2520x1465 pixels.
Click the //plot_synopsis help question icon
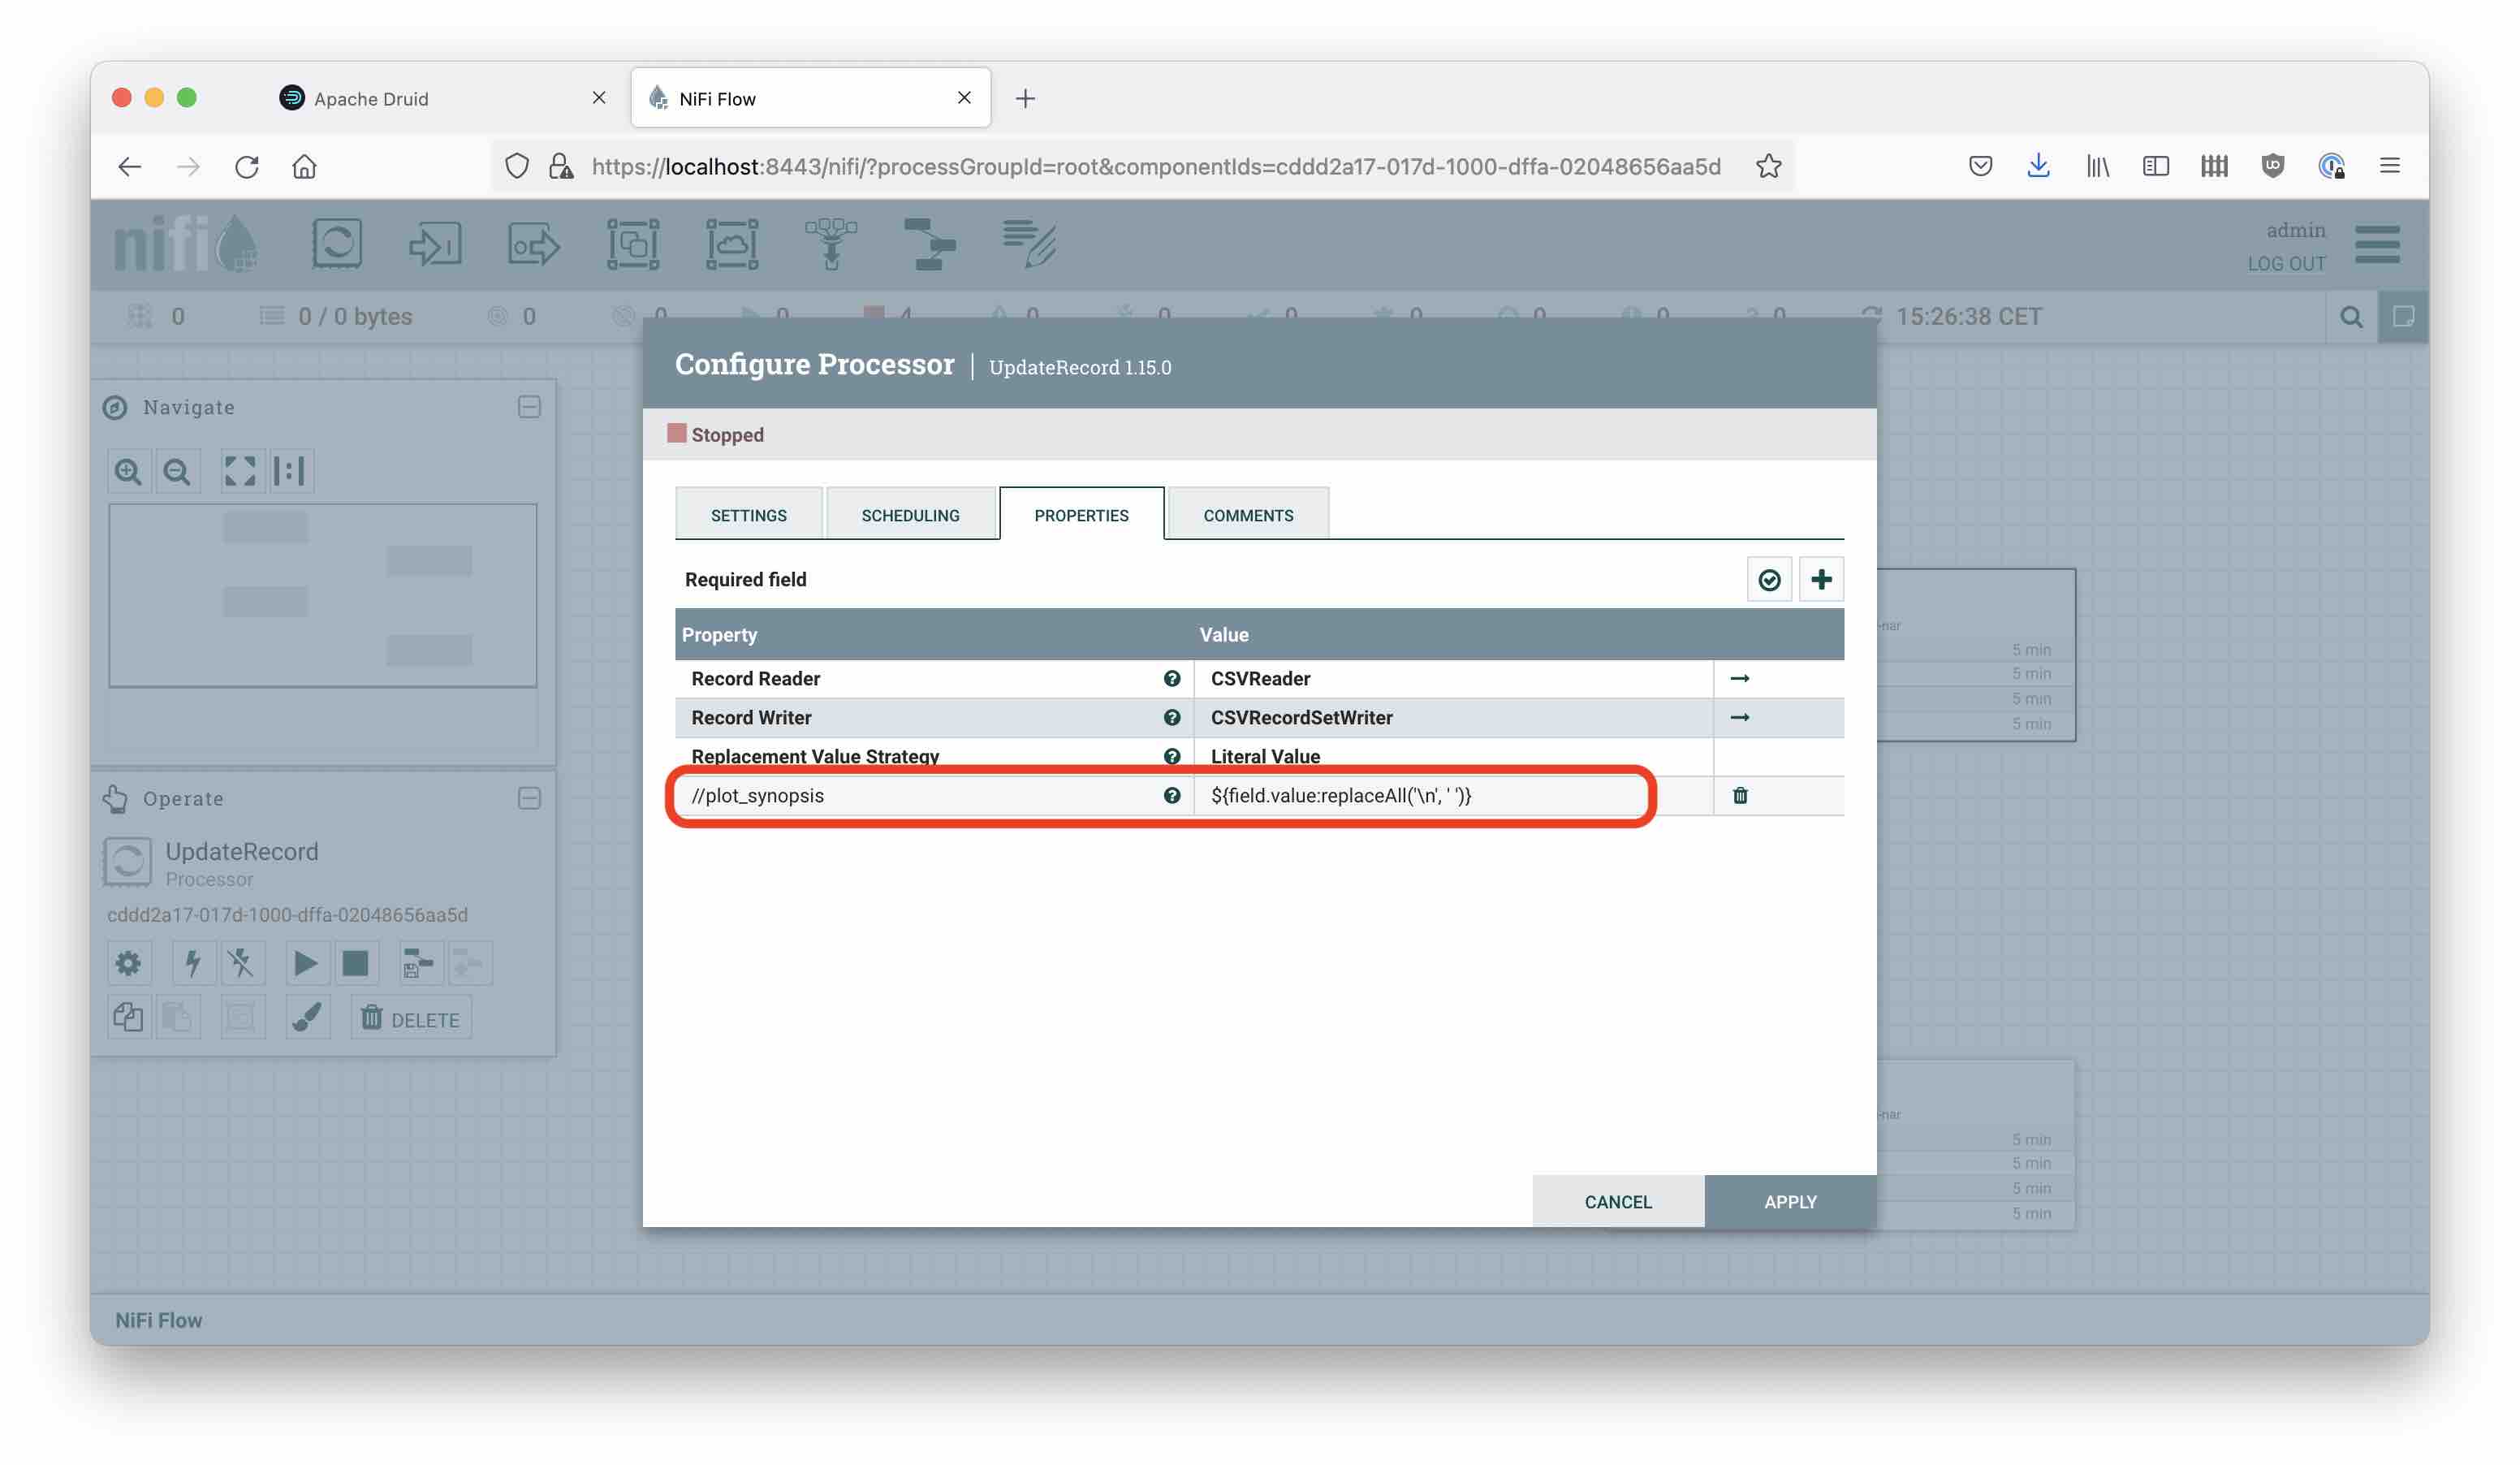coord(1172,796)
